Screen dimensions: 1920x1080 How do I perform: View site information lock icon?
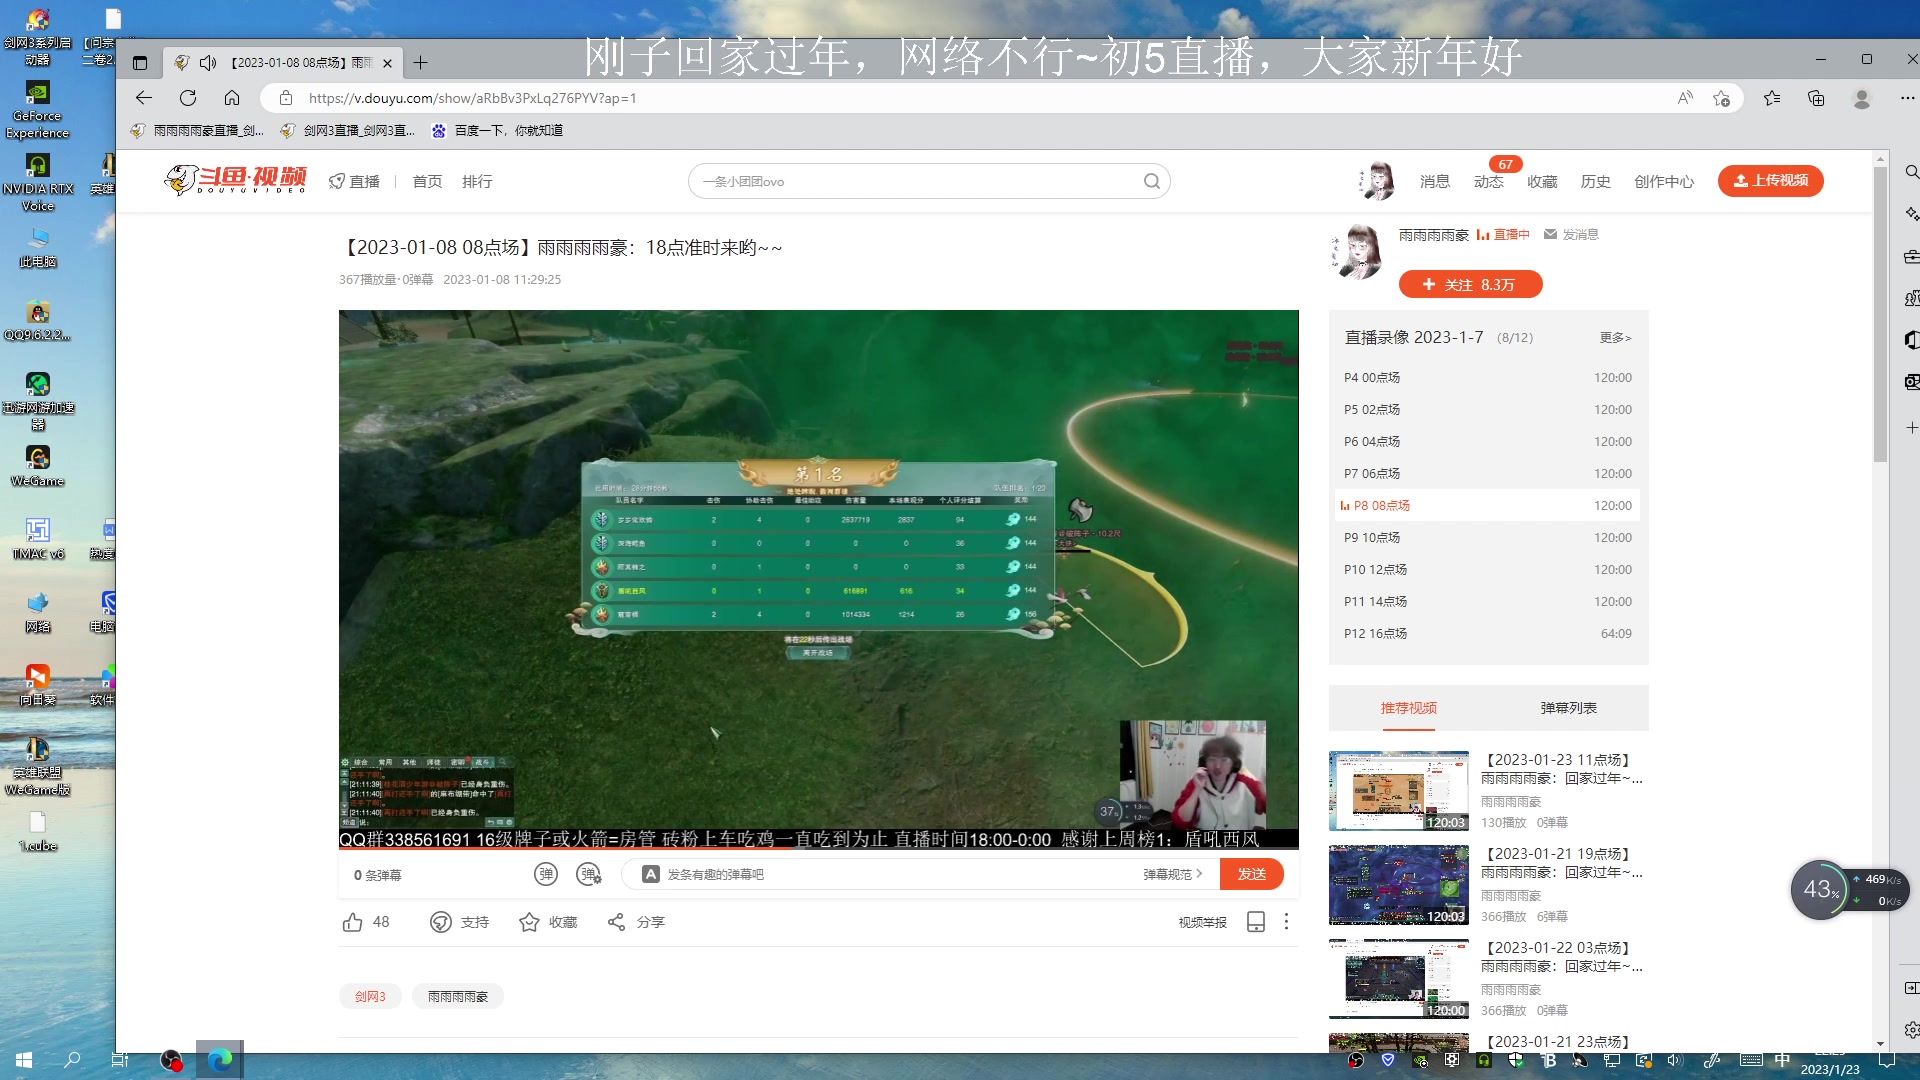pyautogui.click(x=286, y=98)
